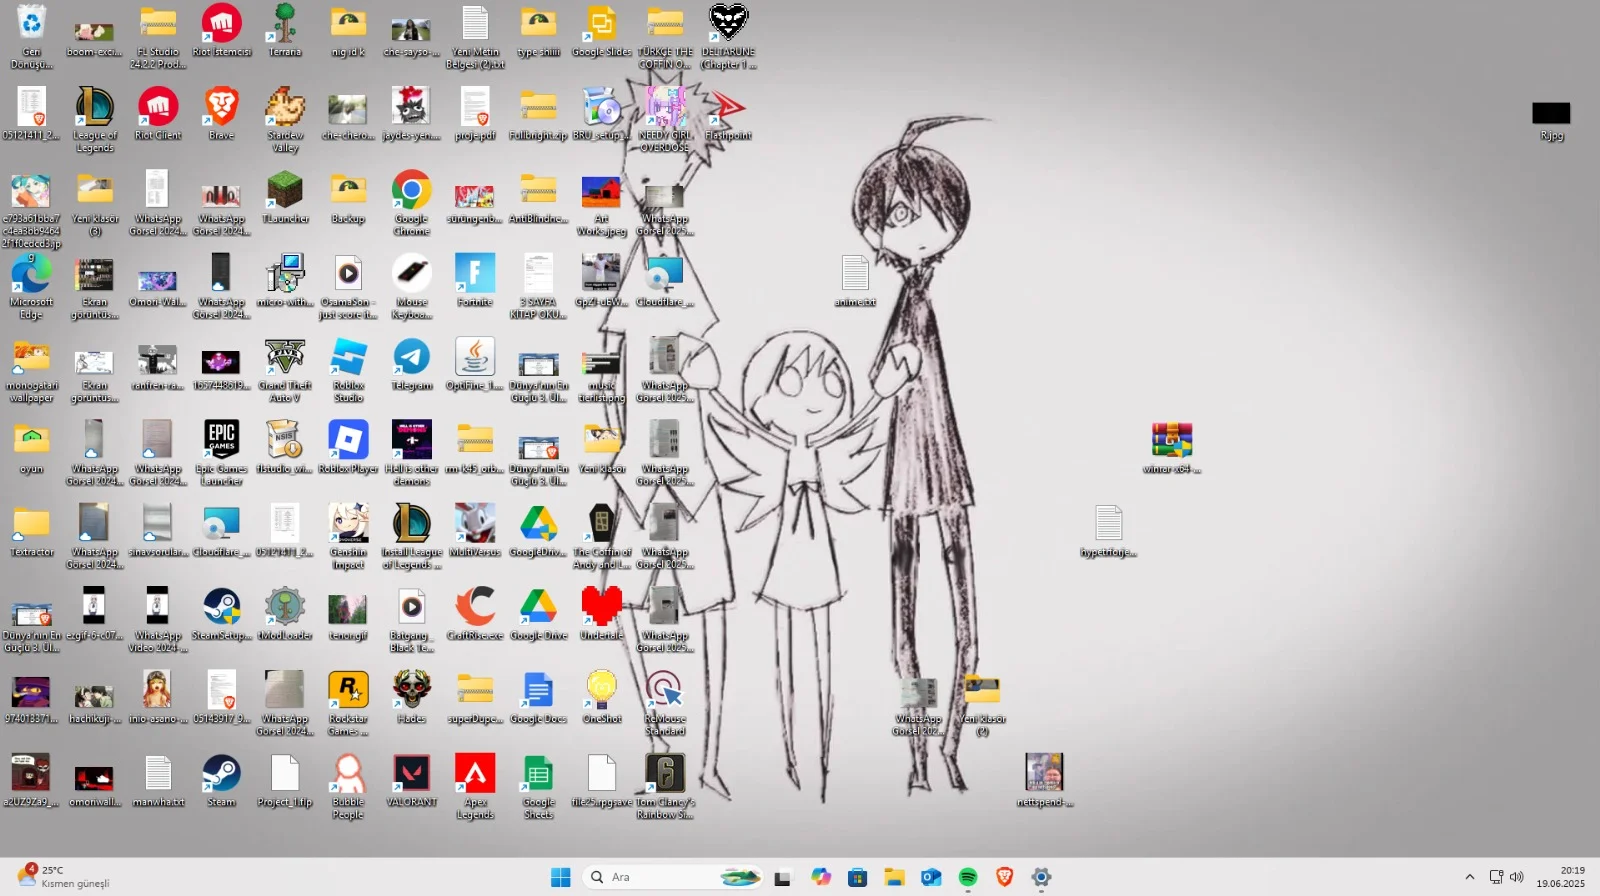Screen dimensions: 1600x896
Task: Open the clock and date panel
Action: [x=1560, y=877]
